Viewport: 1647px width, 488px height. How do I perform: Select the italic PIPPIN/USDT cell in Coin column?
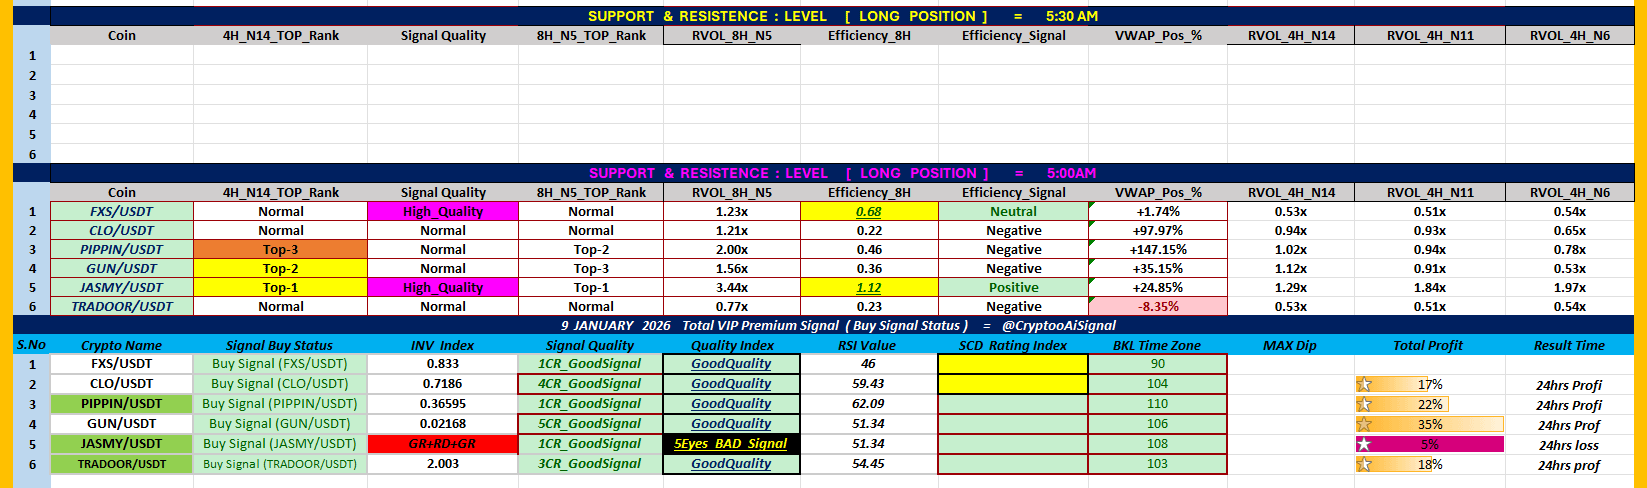[122, 250]
